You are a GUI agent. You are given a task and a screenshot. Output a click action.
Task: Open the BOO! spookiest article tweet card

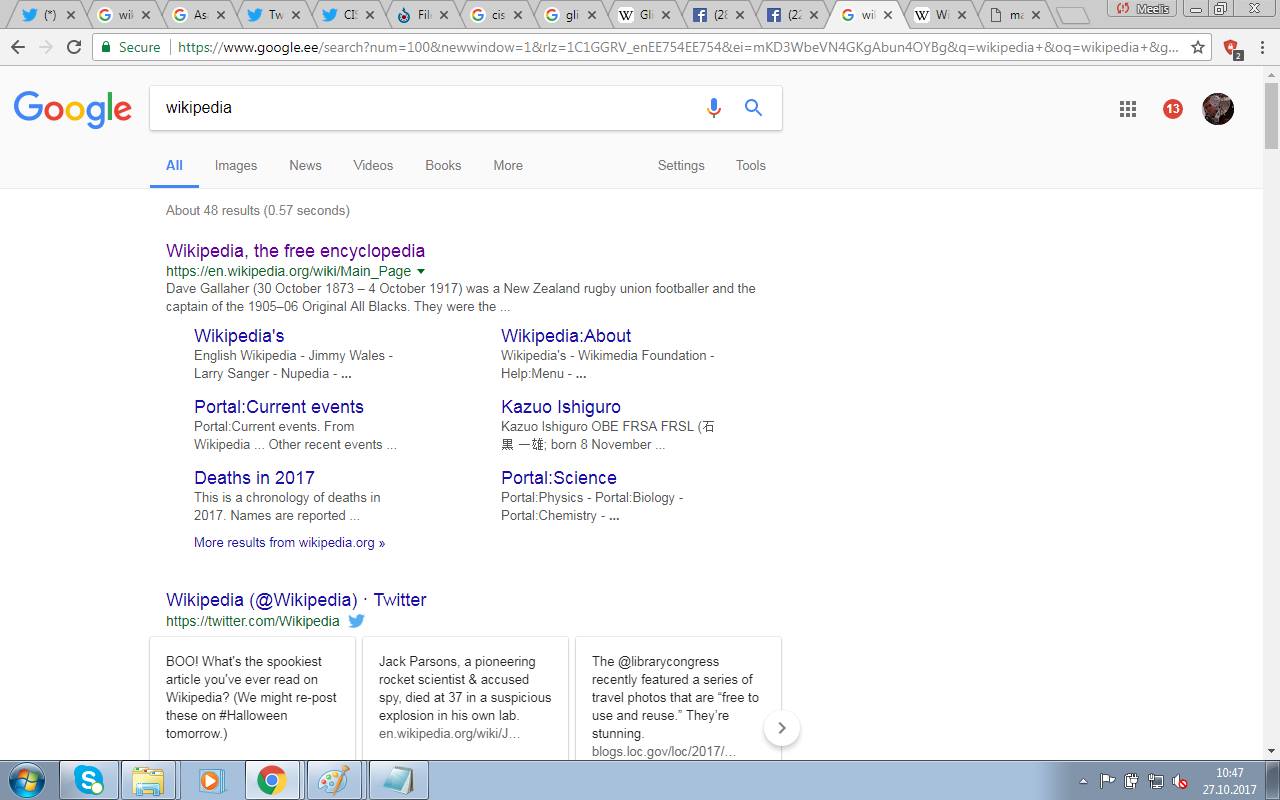coord(252,698)
